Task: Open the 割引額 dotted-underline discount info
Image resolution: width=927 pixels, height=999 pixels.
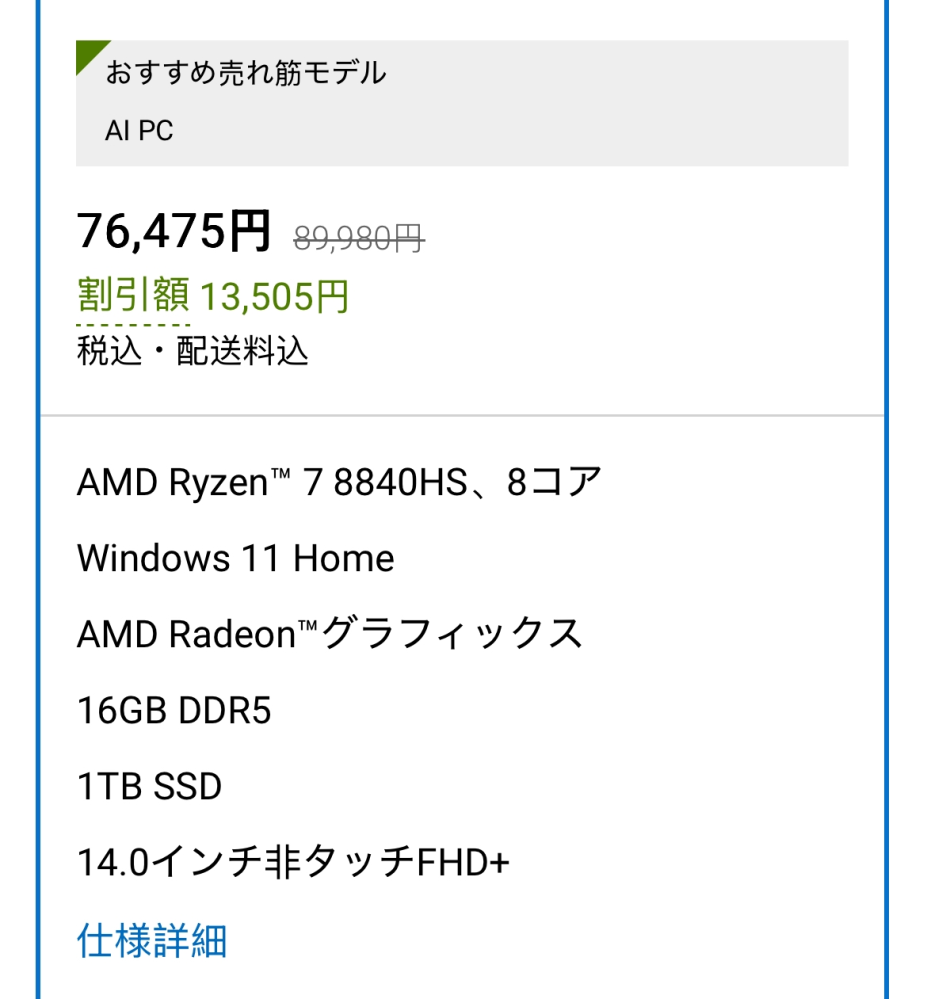Action: [133, 297]
